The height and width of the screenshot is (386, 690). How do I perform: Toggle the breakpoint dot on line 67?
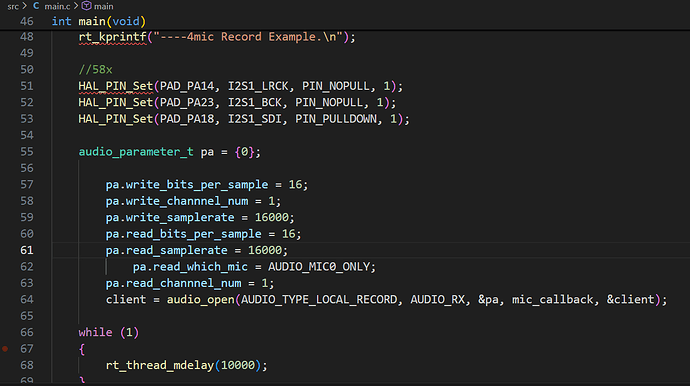[5, 349]
